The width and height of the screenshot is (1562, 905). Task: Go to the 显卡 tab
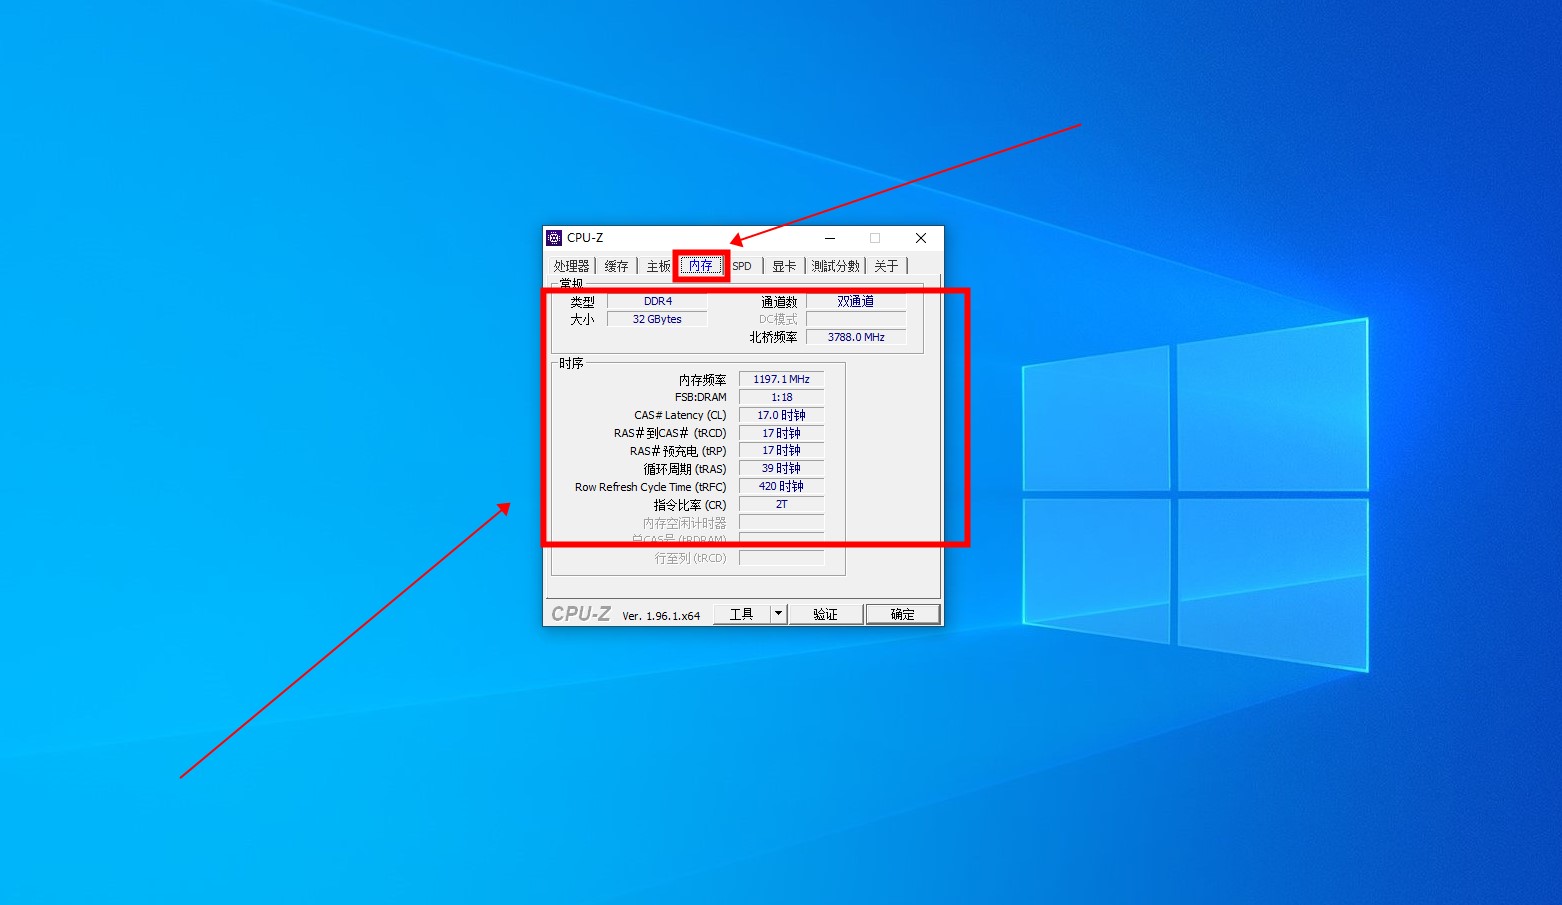point(784,266)
